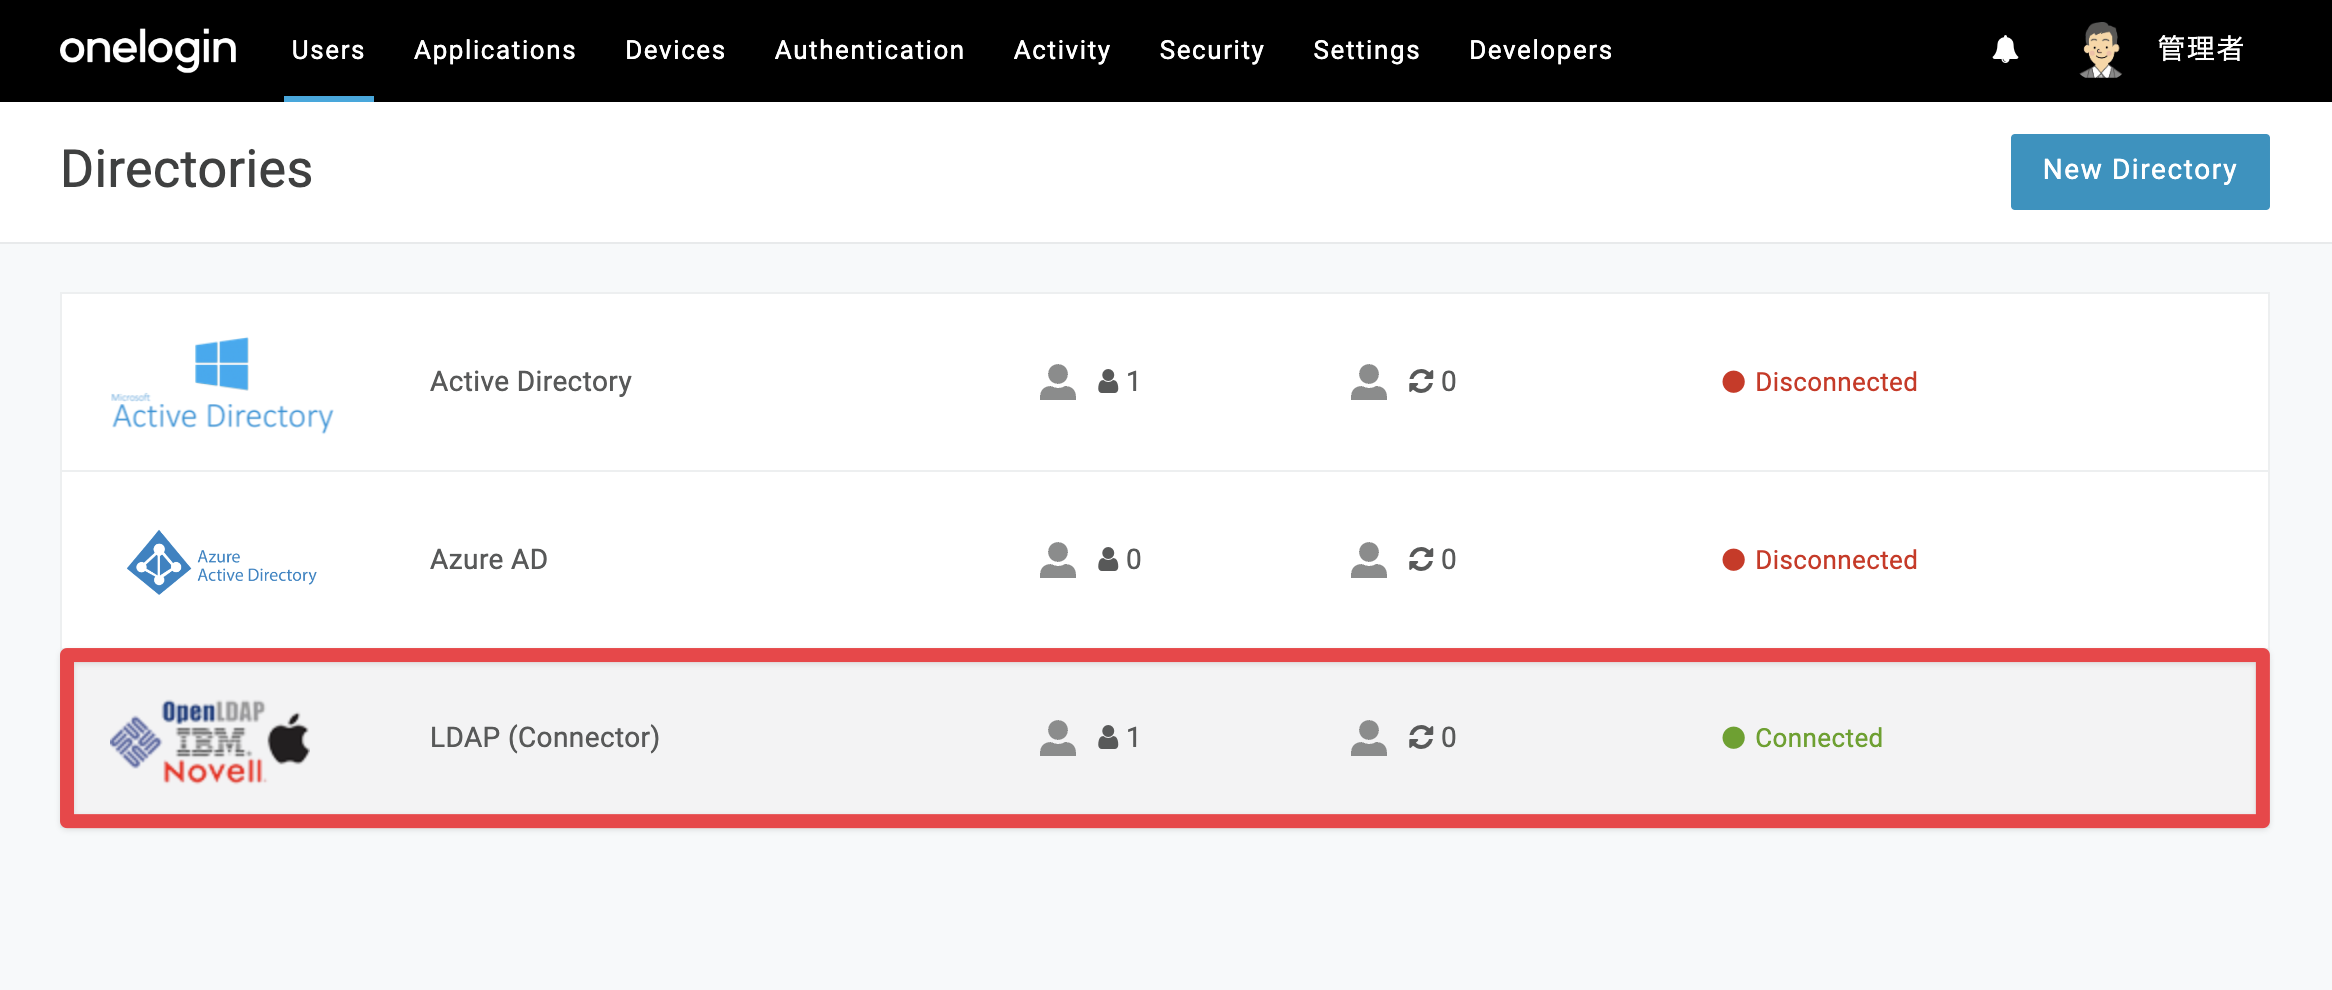Click the green Connected status dot
2332x990 pixels.
coord(1733,738)
